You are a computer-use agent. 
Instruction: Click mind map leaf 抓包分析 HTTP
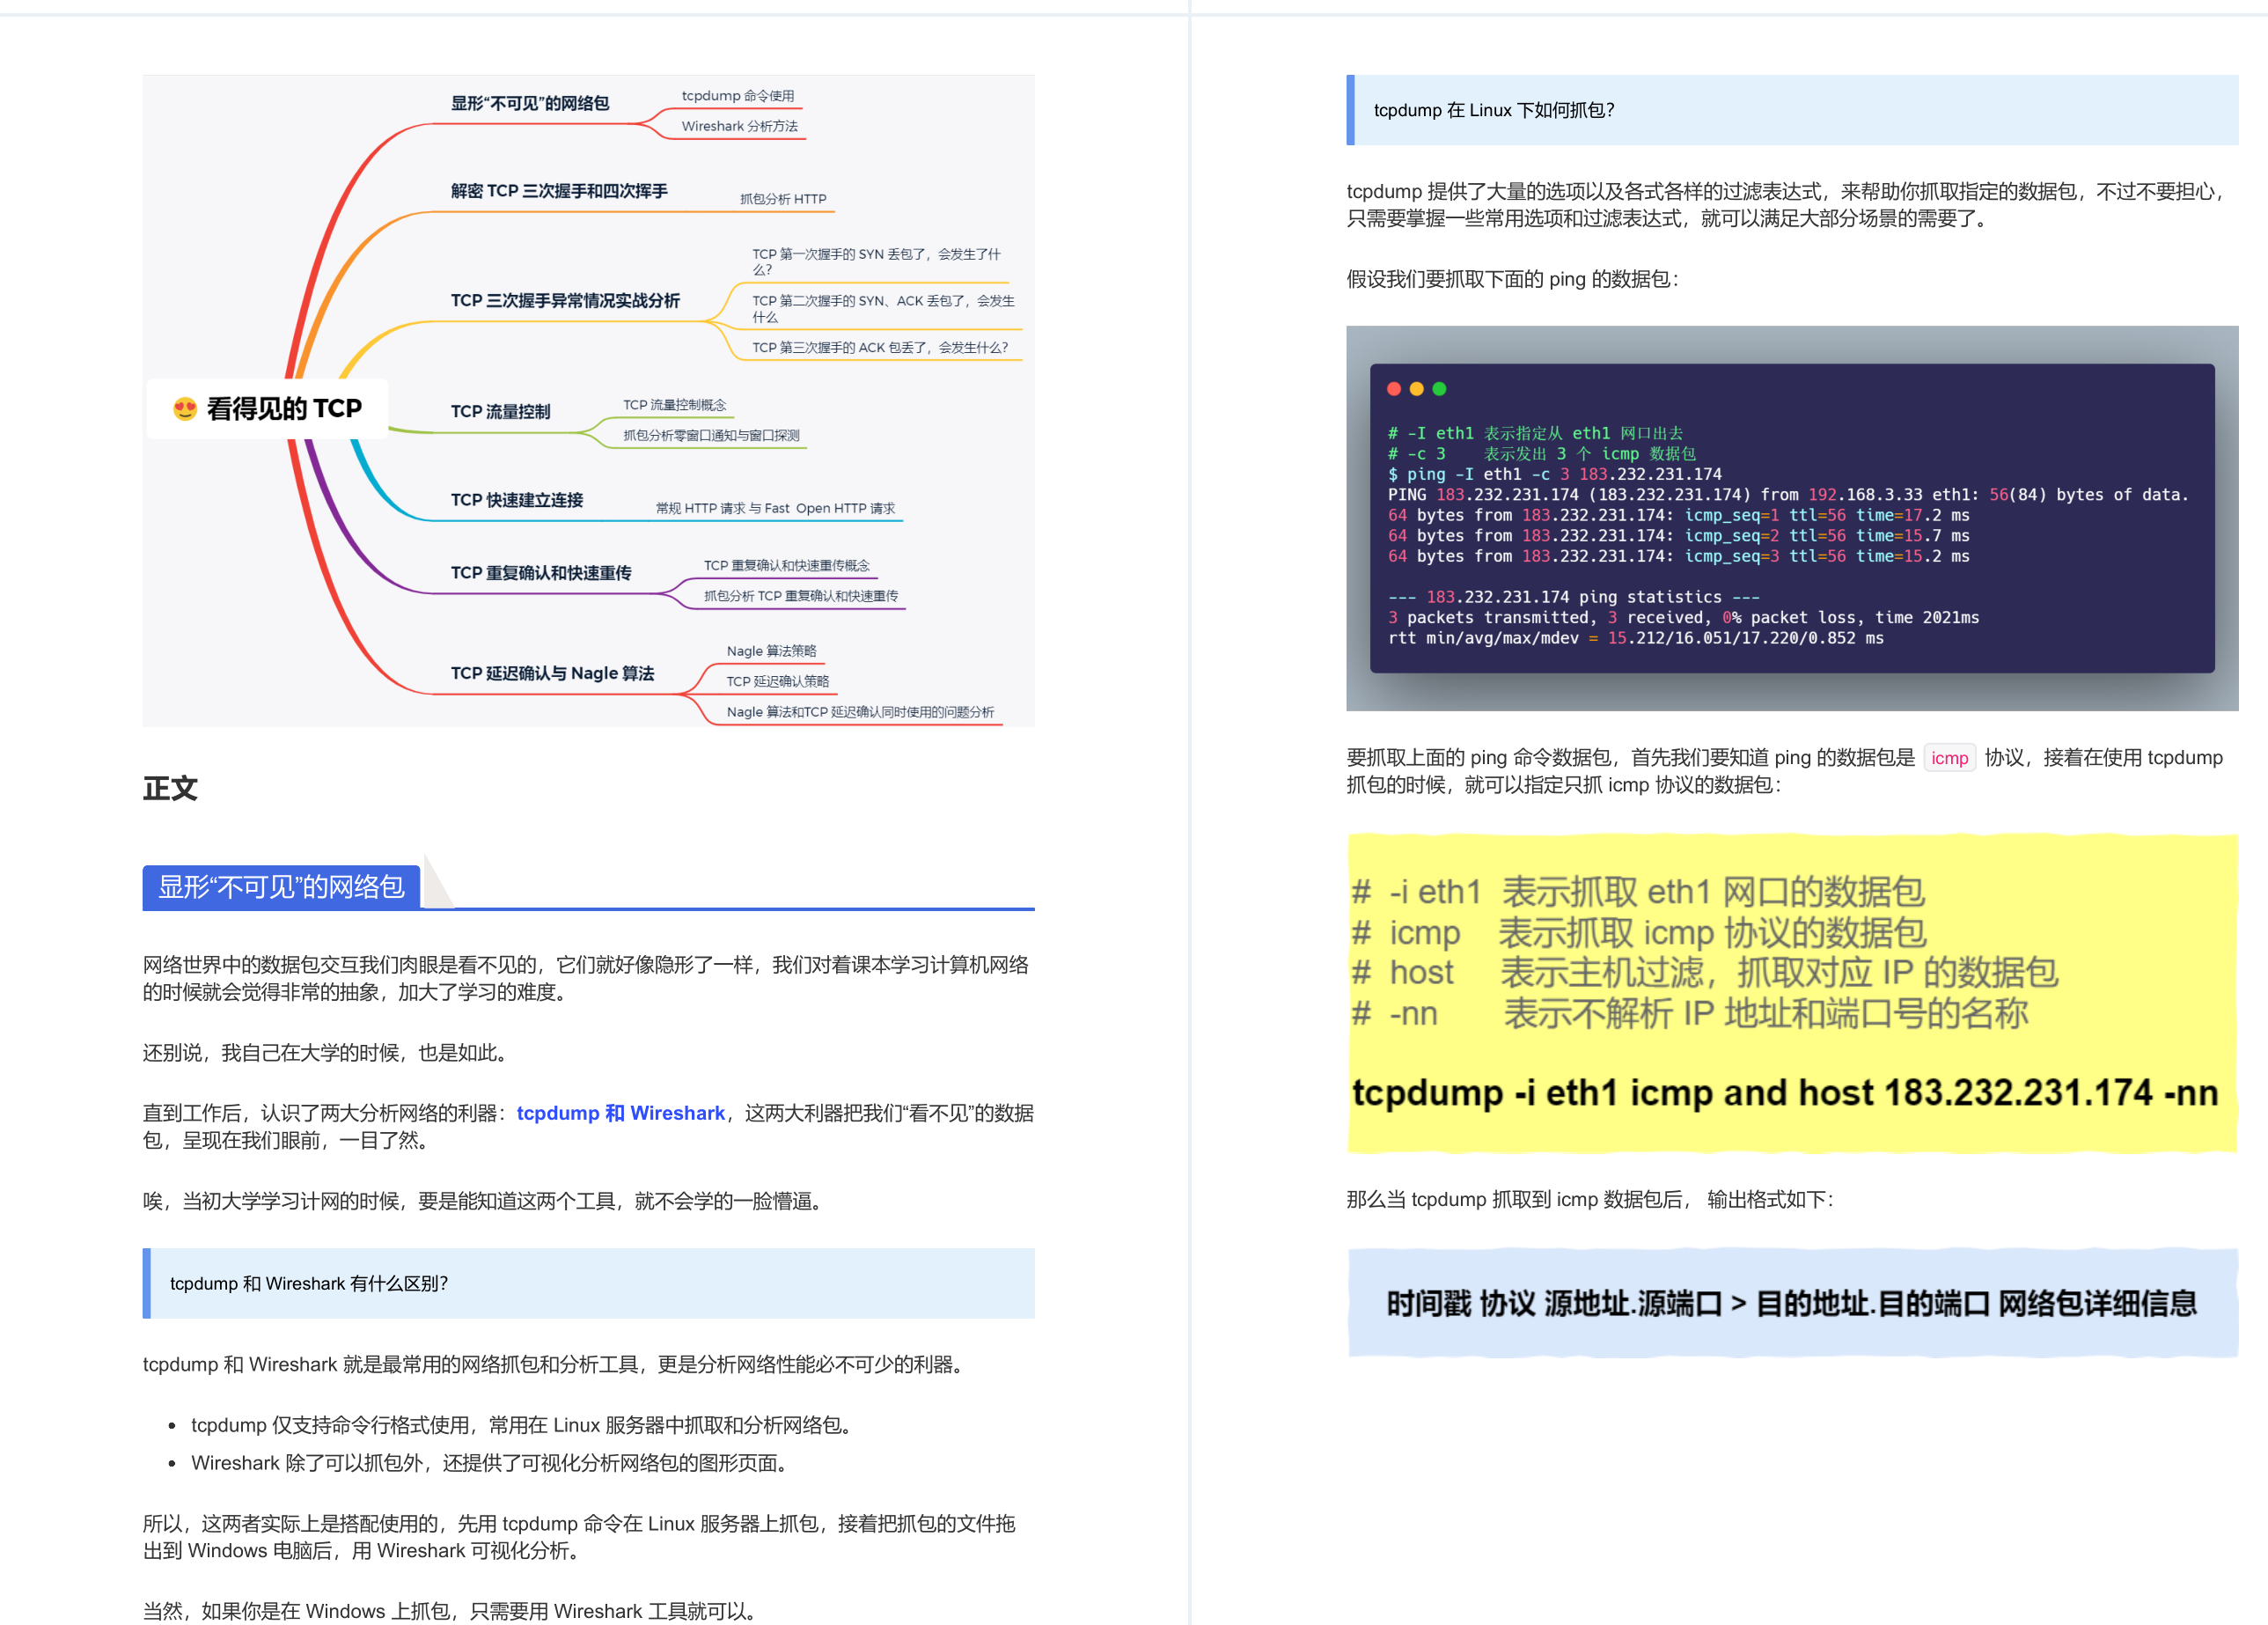(783, 199)
